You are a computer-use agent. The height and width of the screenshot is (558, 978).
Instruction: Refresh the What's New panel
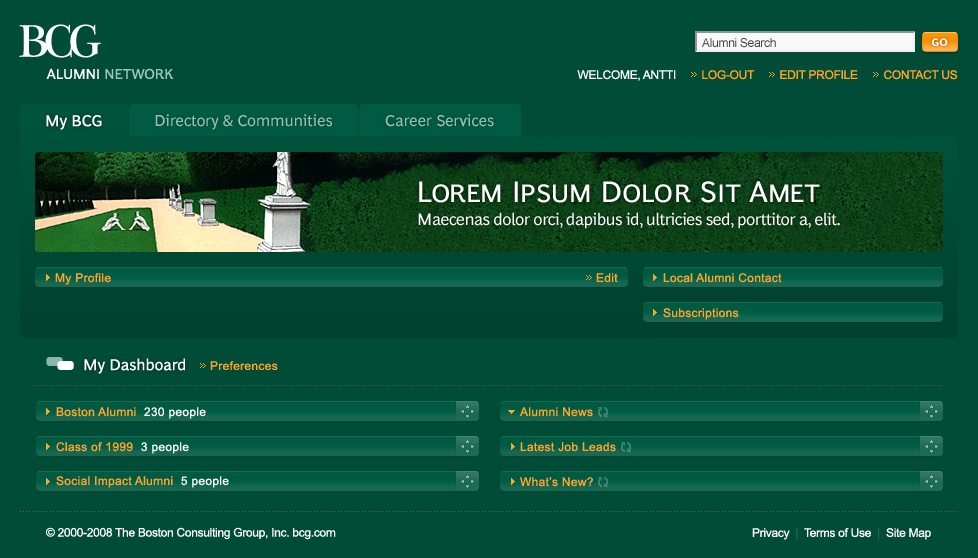coord(604,482)
